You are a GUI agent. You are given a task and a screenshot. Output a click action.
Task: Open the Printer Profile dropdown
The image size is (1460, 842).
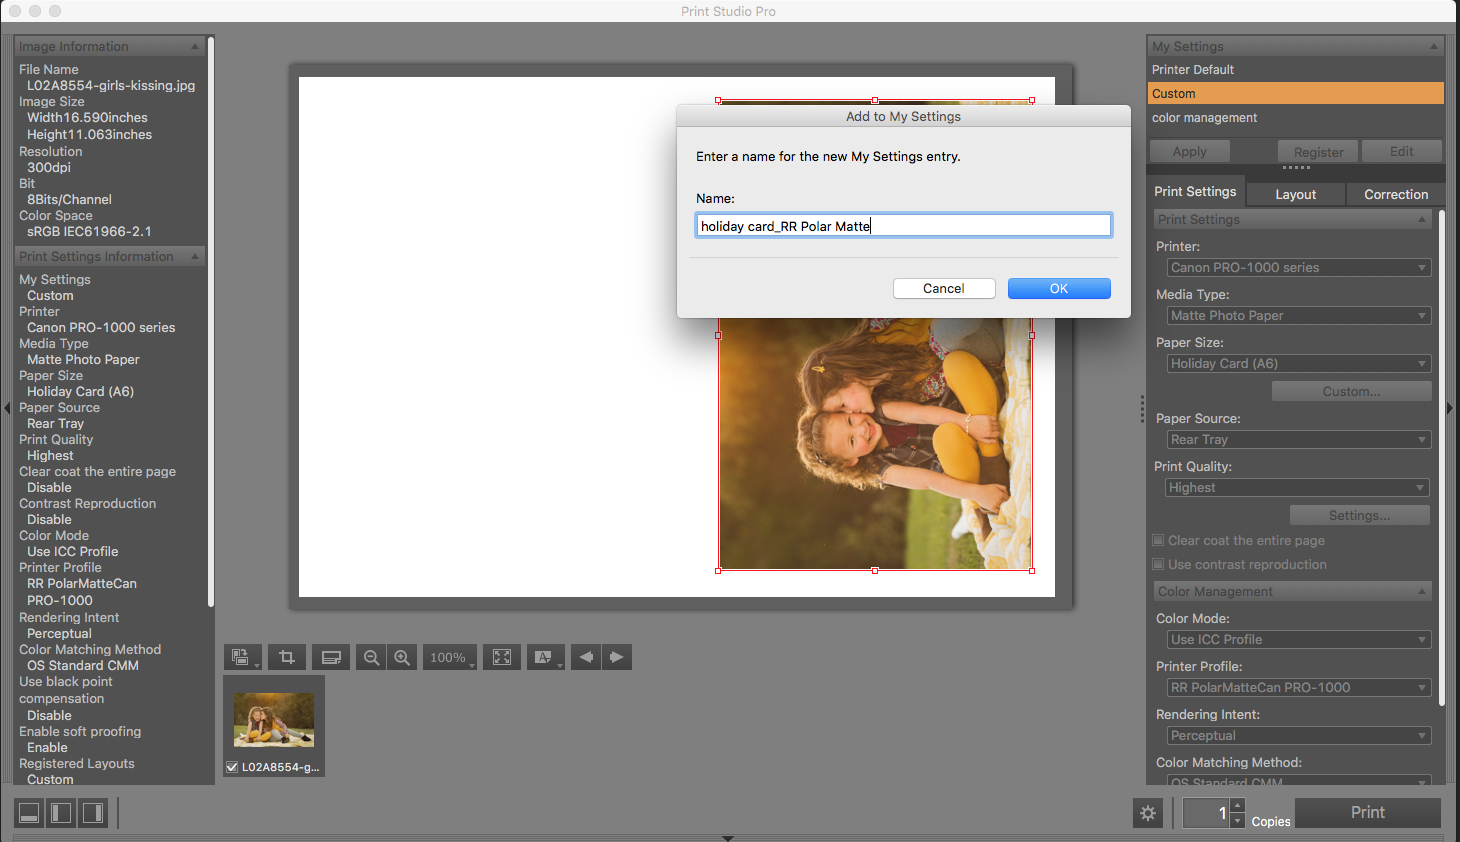click(1298, 688)
